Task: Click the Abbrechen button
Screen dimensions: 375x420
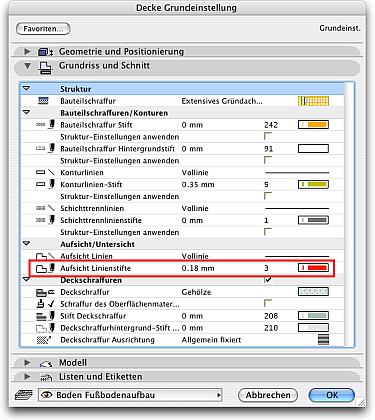Action: pyautogui.click(x=268, y=395)
